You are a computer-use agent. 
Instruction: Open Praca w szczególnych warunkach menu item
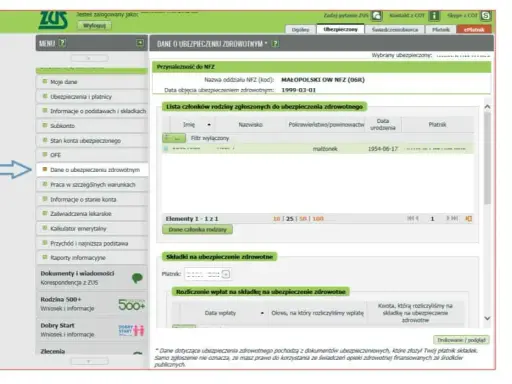[92, 184]
